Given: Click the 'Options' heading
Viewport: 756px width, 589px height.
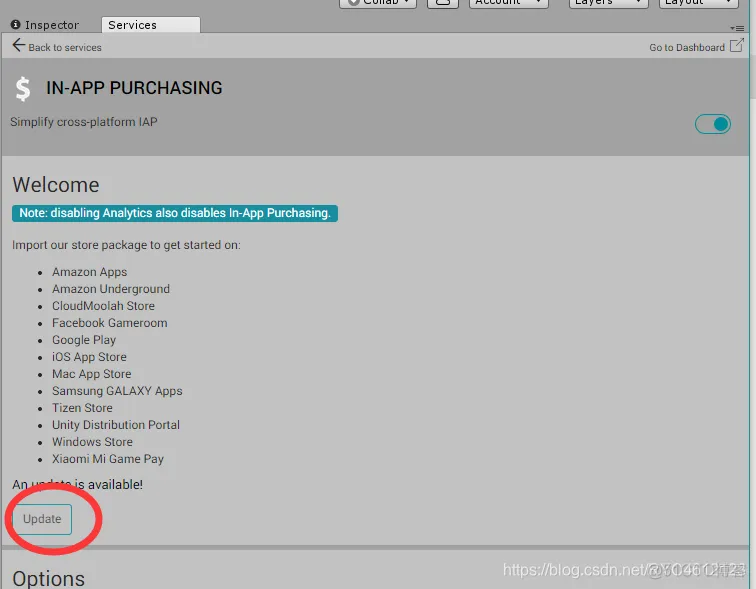Looking at the screenshot, I should [49, 578].
